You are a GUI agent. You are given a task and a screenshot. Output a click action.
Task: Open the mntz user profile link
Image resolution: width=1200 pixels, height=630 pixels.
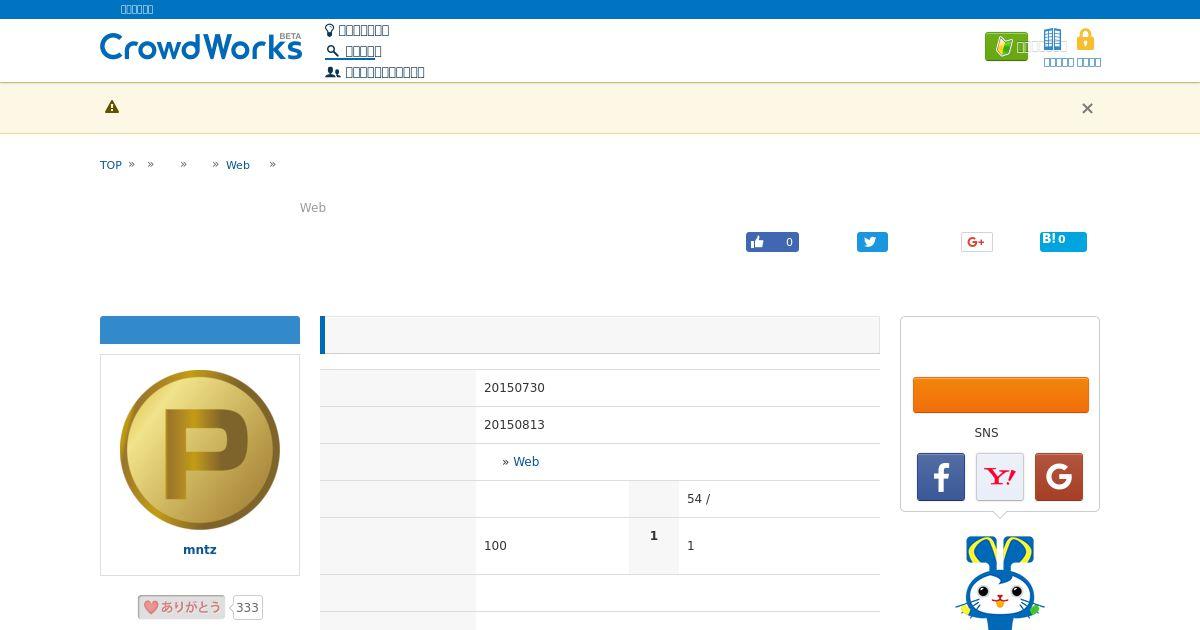pyautogui.click(x=200, y=550)
